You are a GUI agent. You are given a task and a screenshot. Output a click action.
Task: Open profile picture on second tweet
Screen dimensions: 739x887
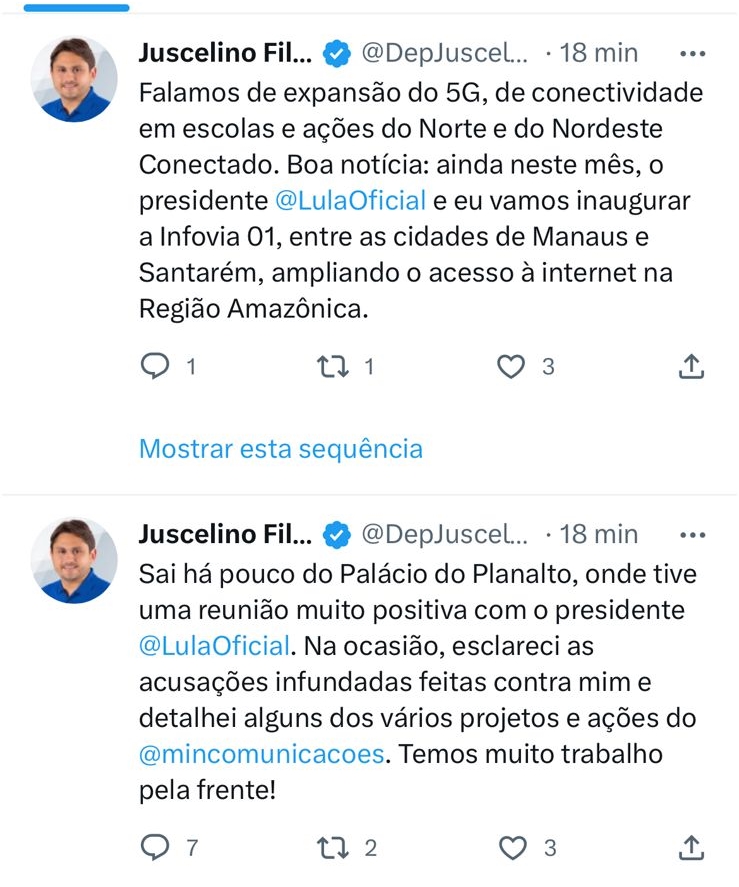click(x=75, y=560)
